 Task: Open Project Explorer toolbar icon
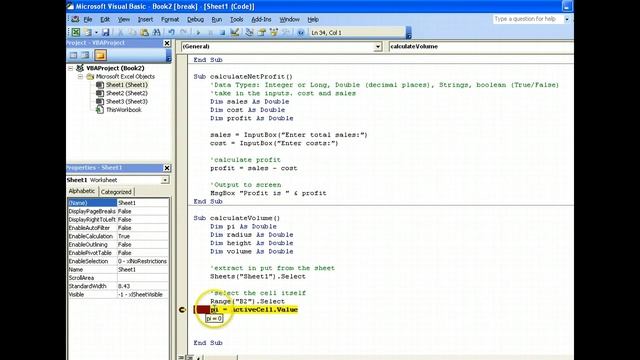point(249,32)
